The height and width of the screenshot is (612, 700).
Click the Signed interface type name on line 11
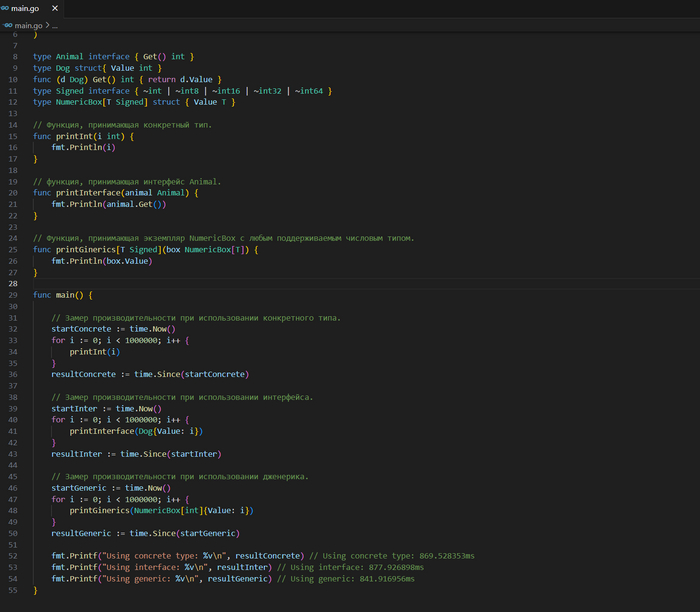click(71, 91)
